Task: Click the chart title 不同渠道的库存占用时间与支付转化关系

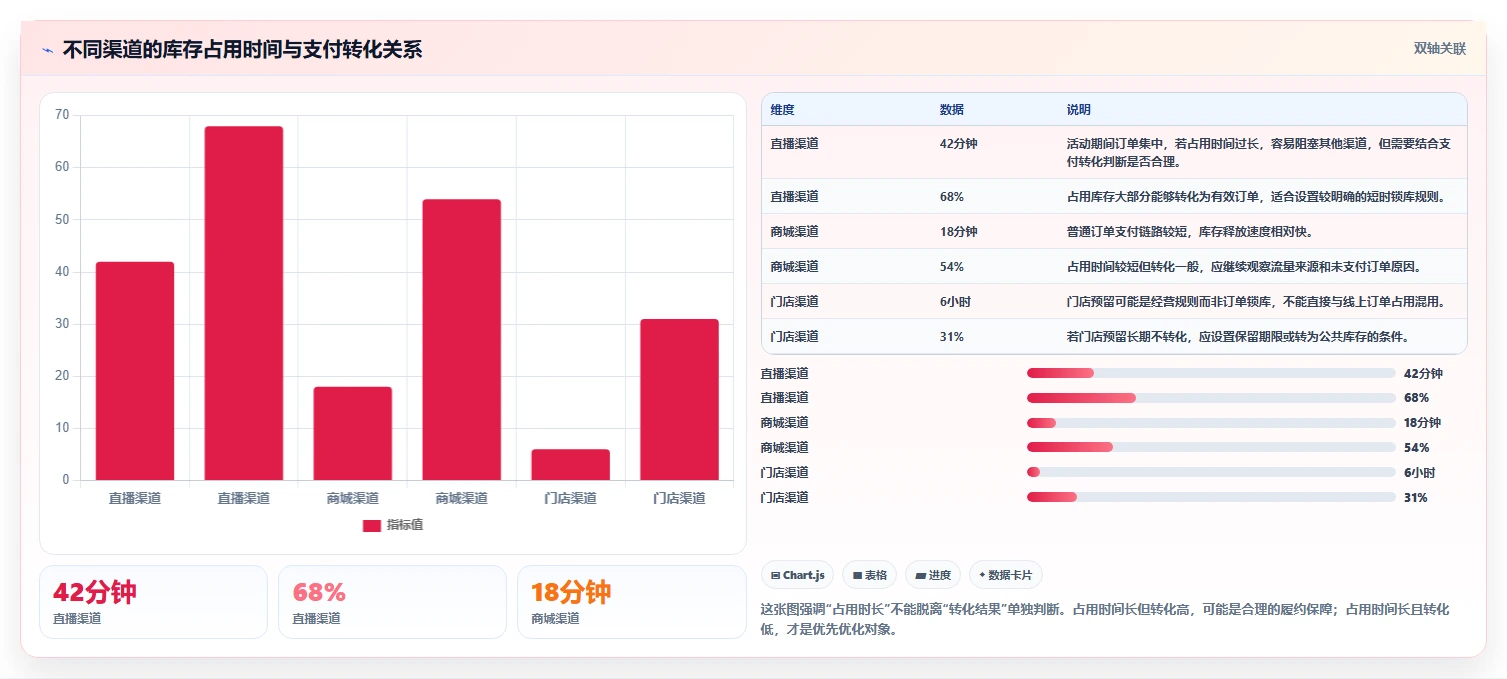Action: point(242,49)
